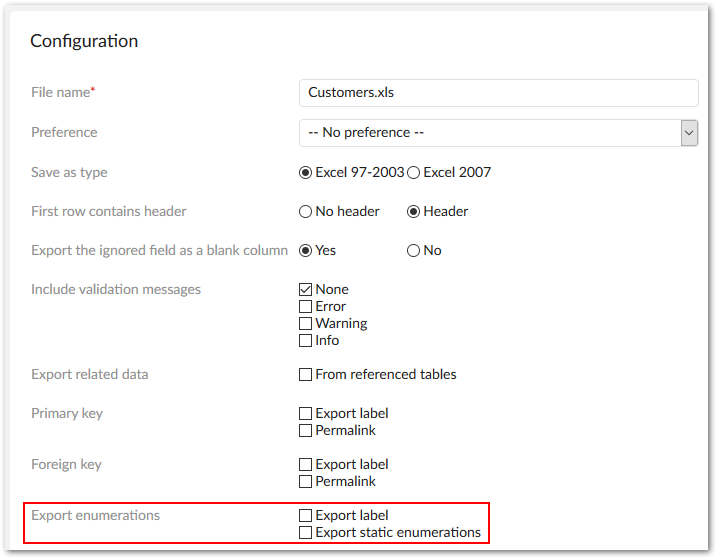
Task: Enable Export label for Foreign key
Action: tap(306, 464)
